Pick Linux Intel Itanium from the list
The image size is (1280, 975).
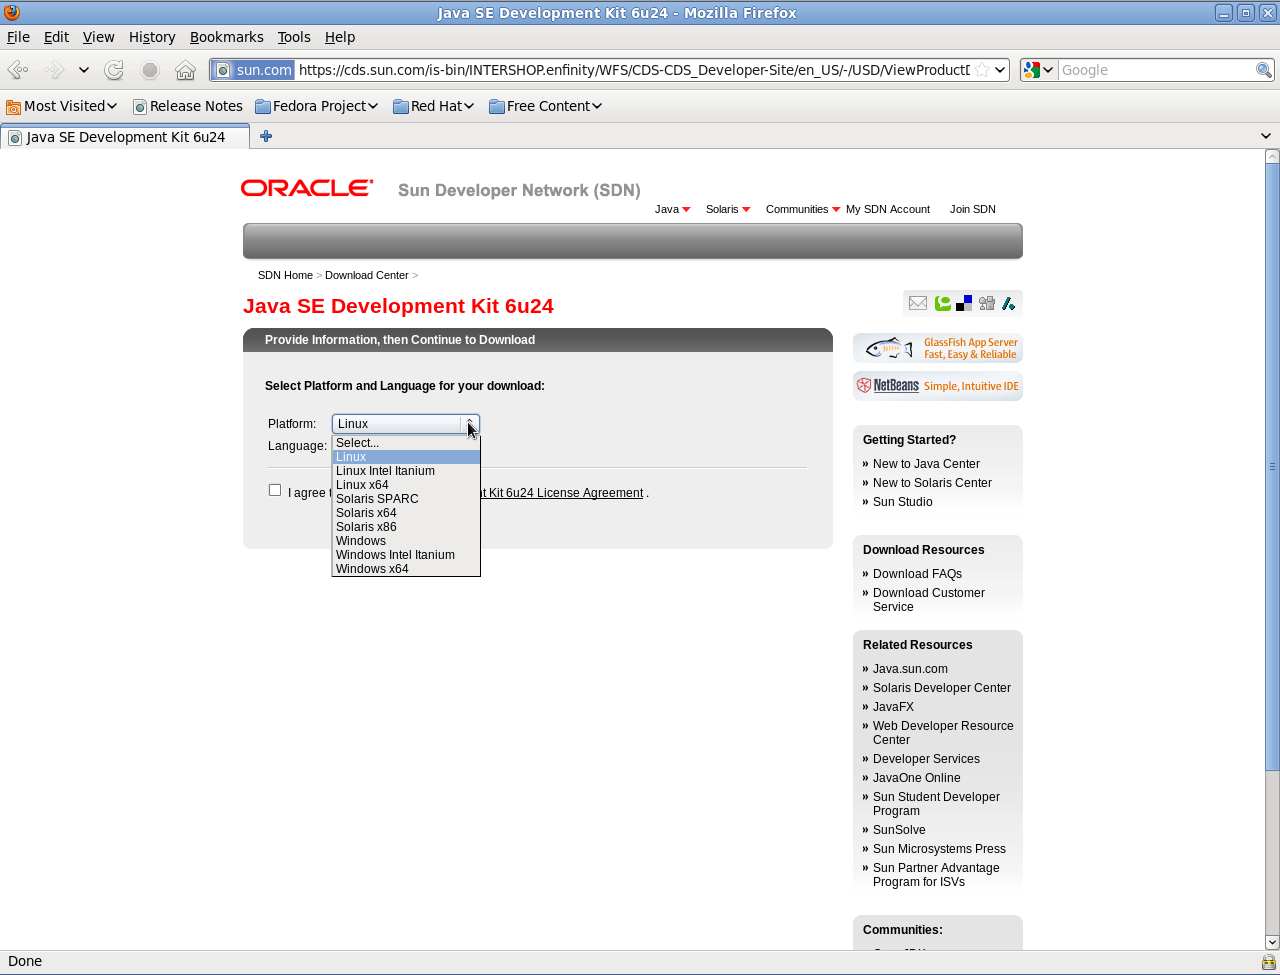[x=406, y=471]
